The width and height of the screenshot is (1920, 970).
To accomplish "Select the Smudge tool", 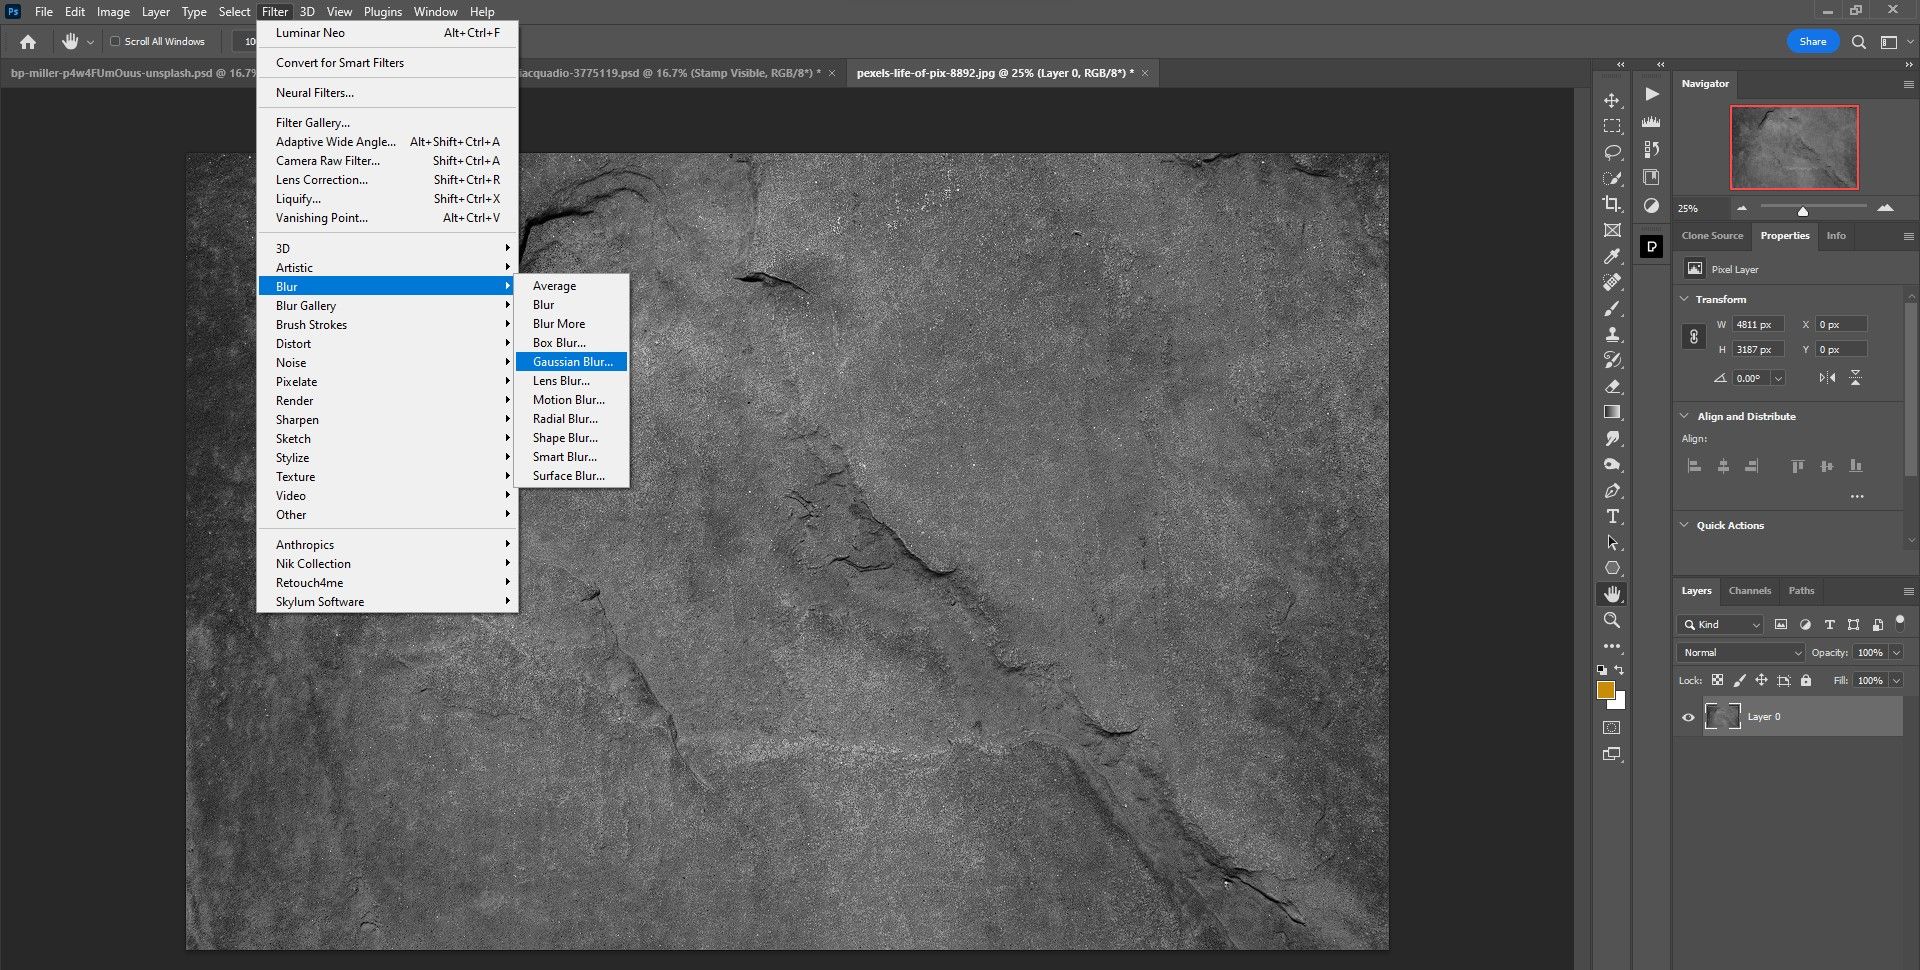I will click(1612, 438).
